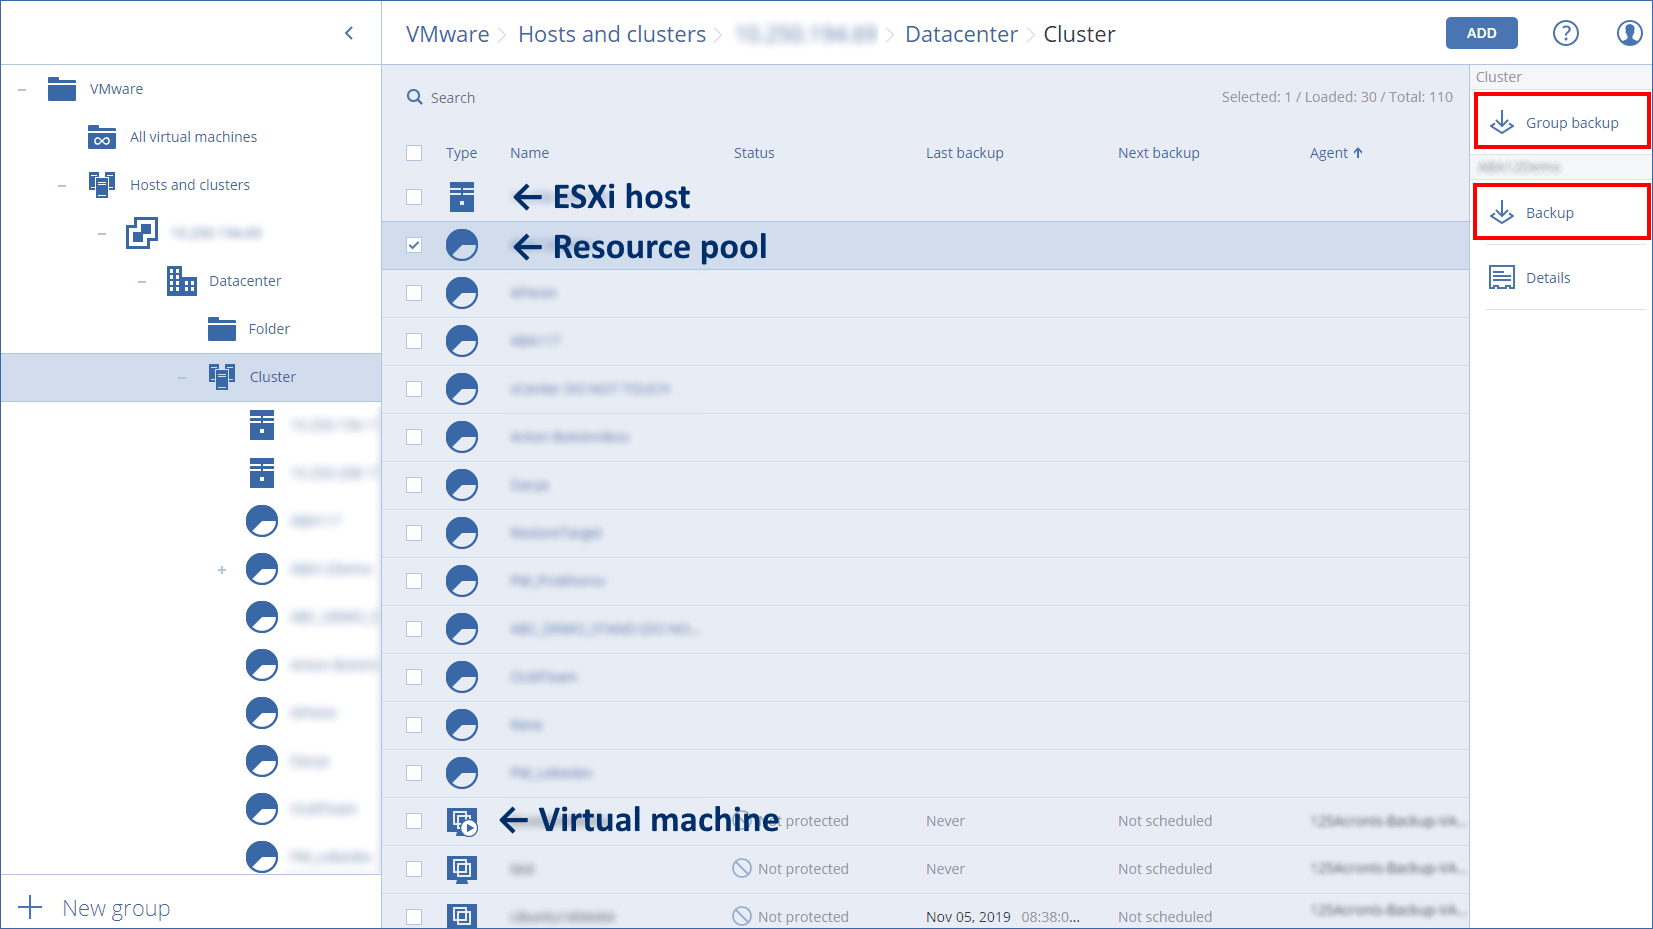
Task: Click the search magnifier icon
Action: tap(415, 97)
